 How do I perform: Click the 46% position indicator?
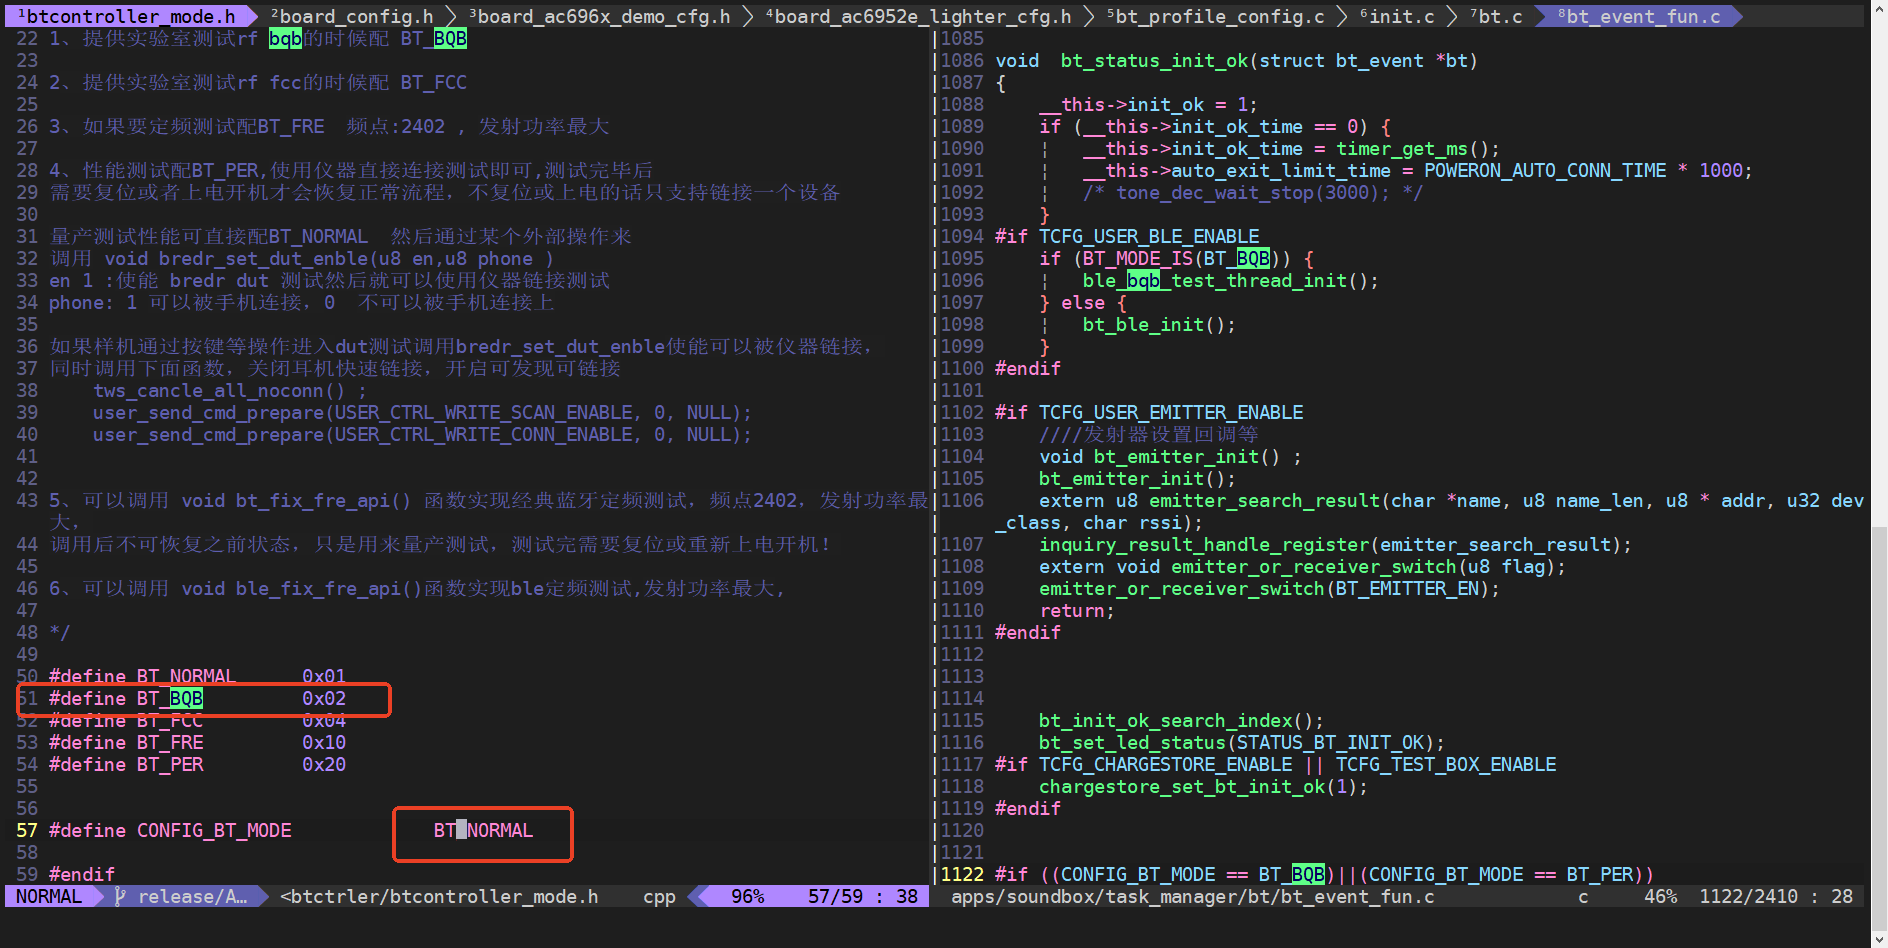tap(1660, 897)
